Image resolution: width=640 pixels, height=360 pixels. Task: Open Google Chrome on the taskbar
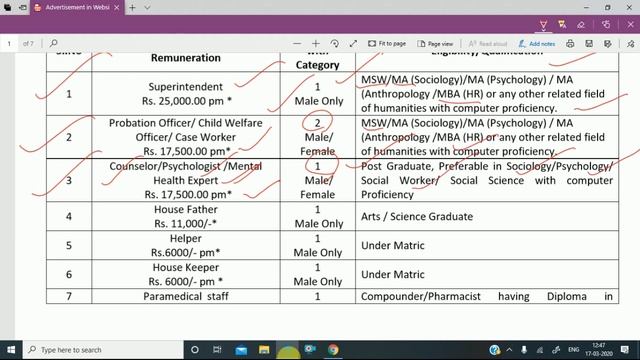pos(333,350)
